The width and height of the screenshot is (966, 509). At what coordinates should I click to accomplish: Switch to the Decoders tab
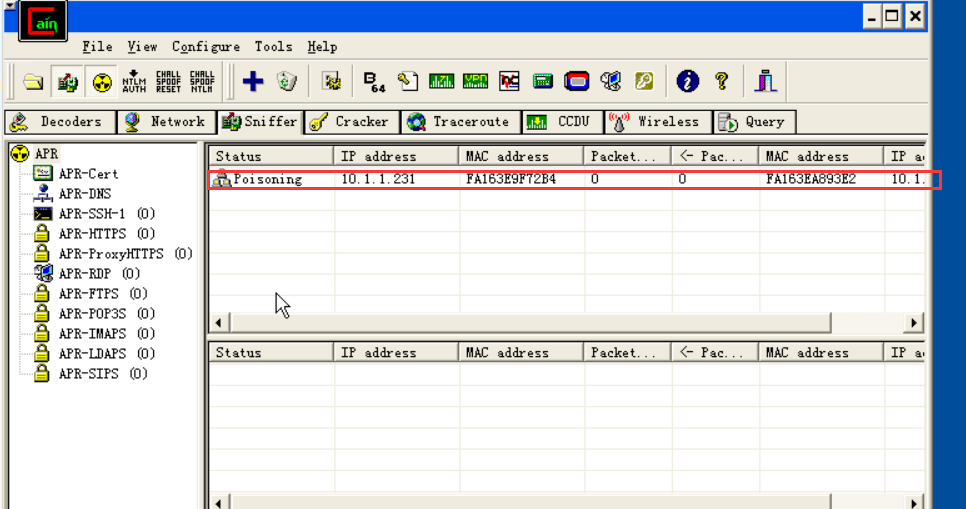click(x=60, y=122)
